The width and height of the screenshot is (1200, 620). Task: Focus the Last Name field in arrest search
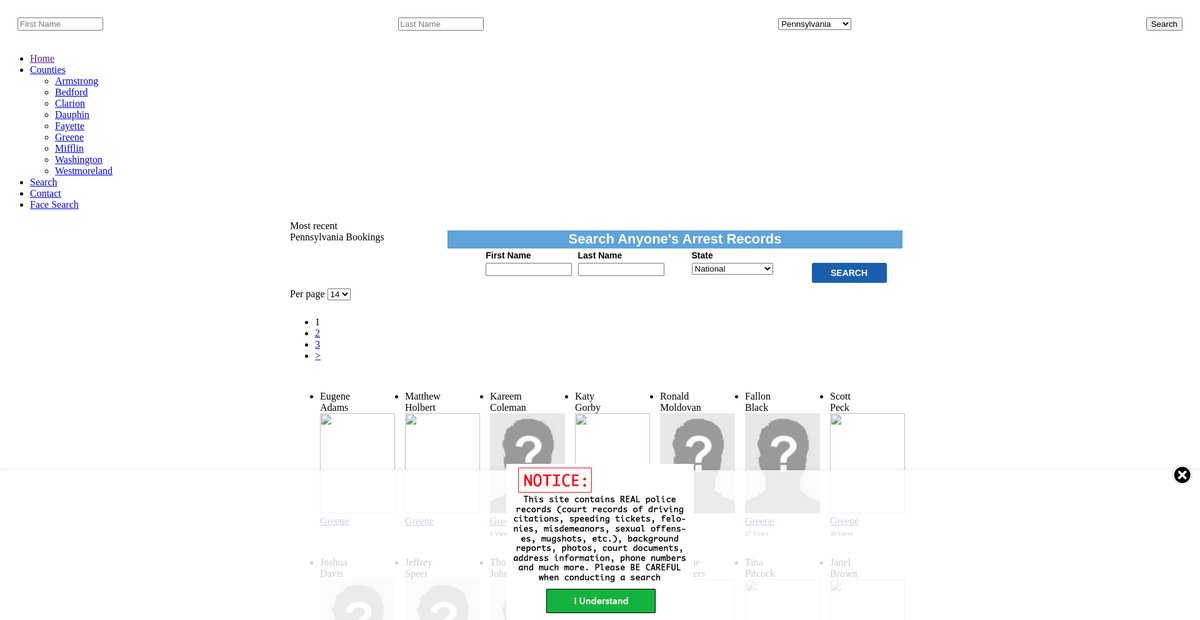coord(620,270)
